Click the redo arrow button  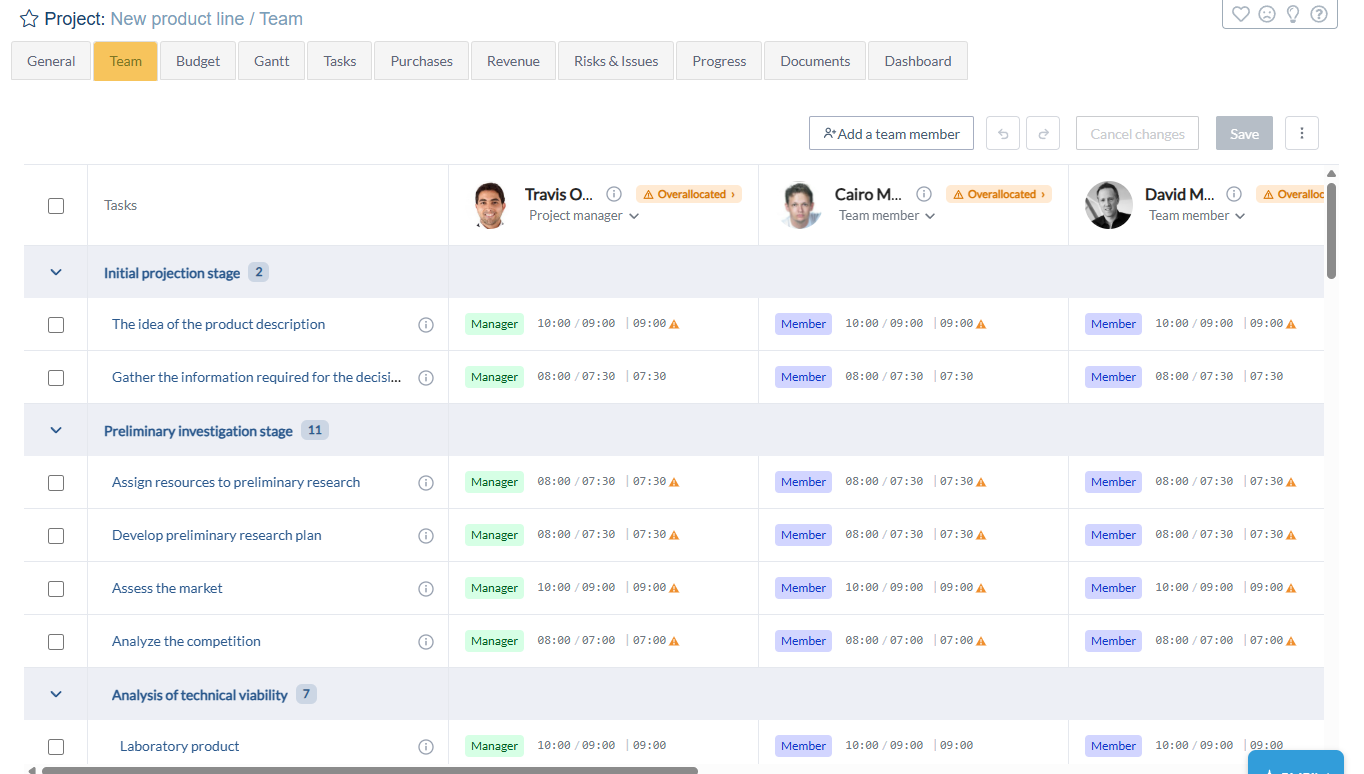click(1043, 133)
